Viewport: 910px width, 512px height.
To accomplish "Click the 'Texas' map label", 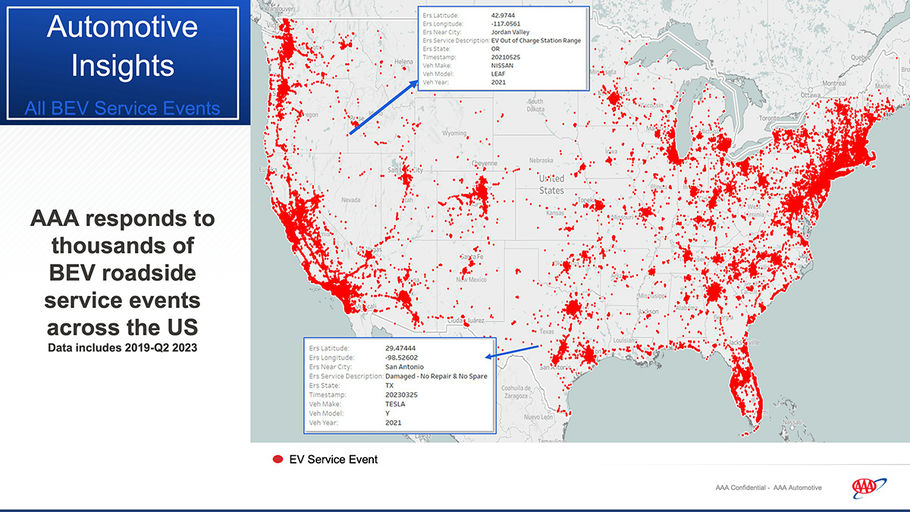I will 547,331.
